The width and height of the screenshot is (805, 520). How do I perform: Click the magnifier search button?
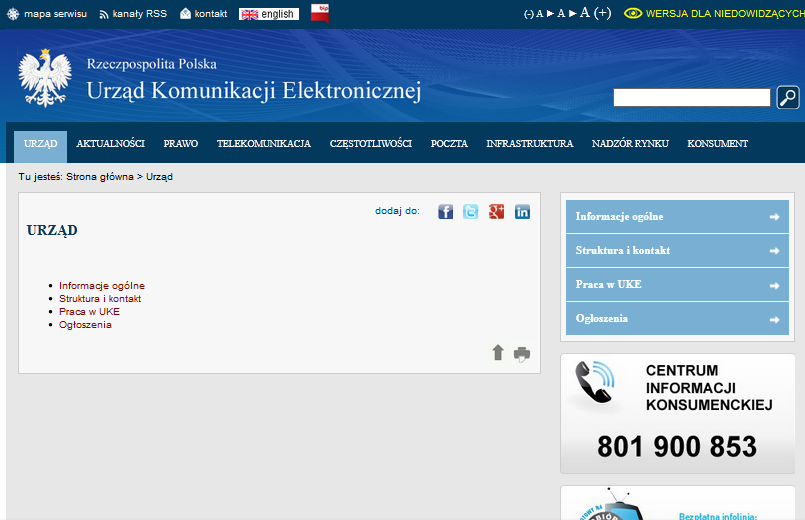coord(788,97)
